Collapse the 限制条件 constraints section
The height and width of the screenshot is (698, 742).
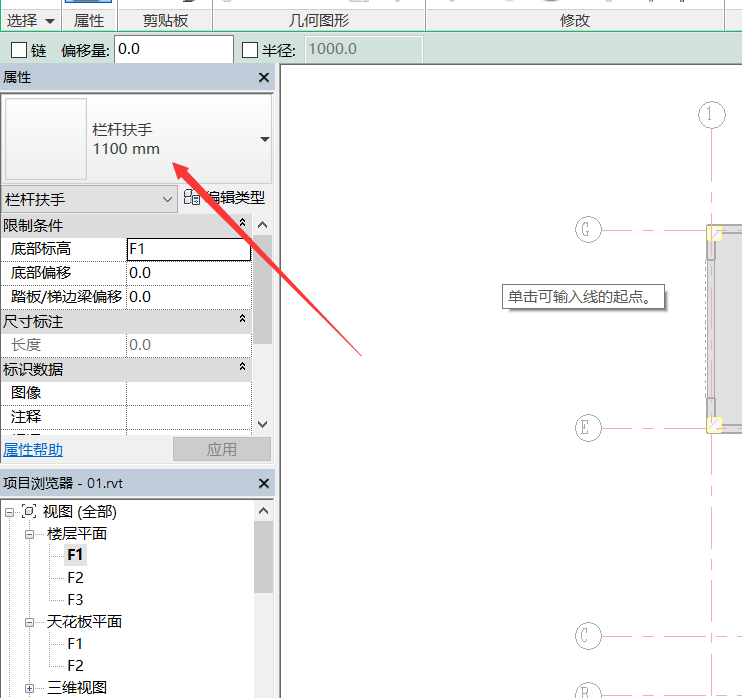point(242,224)
